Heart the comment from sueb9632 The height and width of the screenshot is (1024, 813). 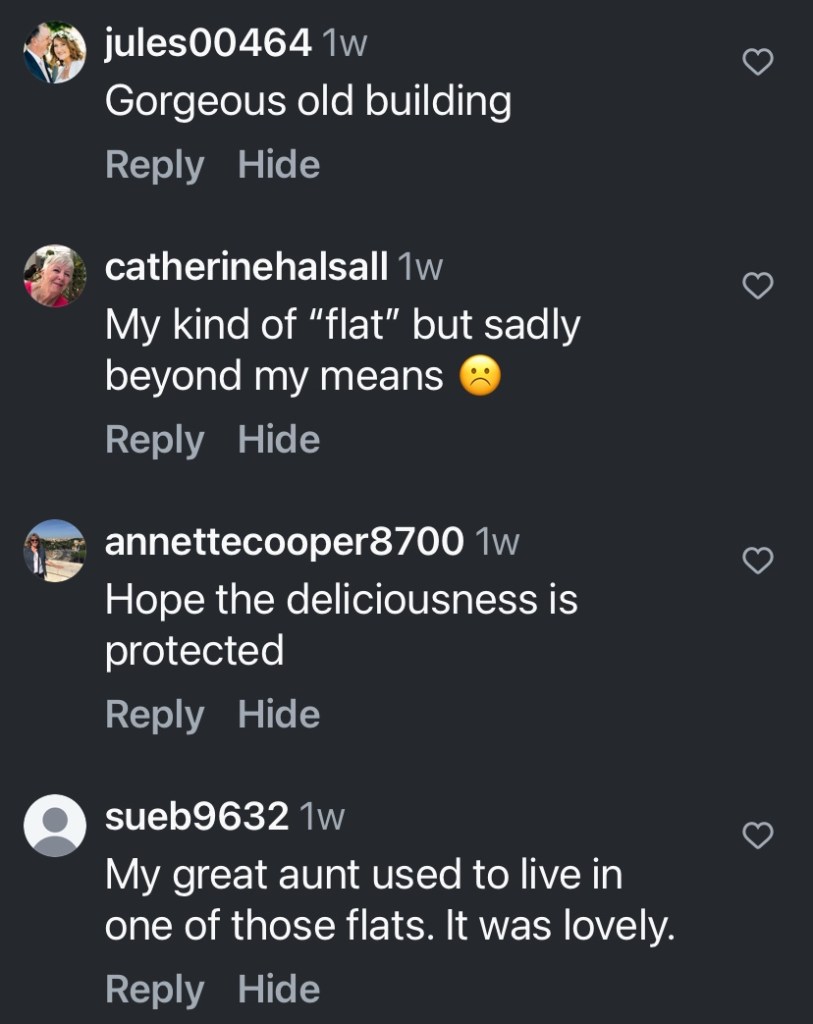click(759, 836)
